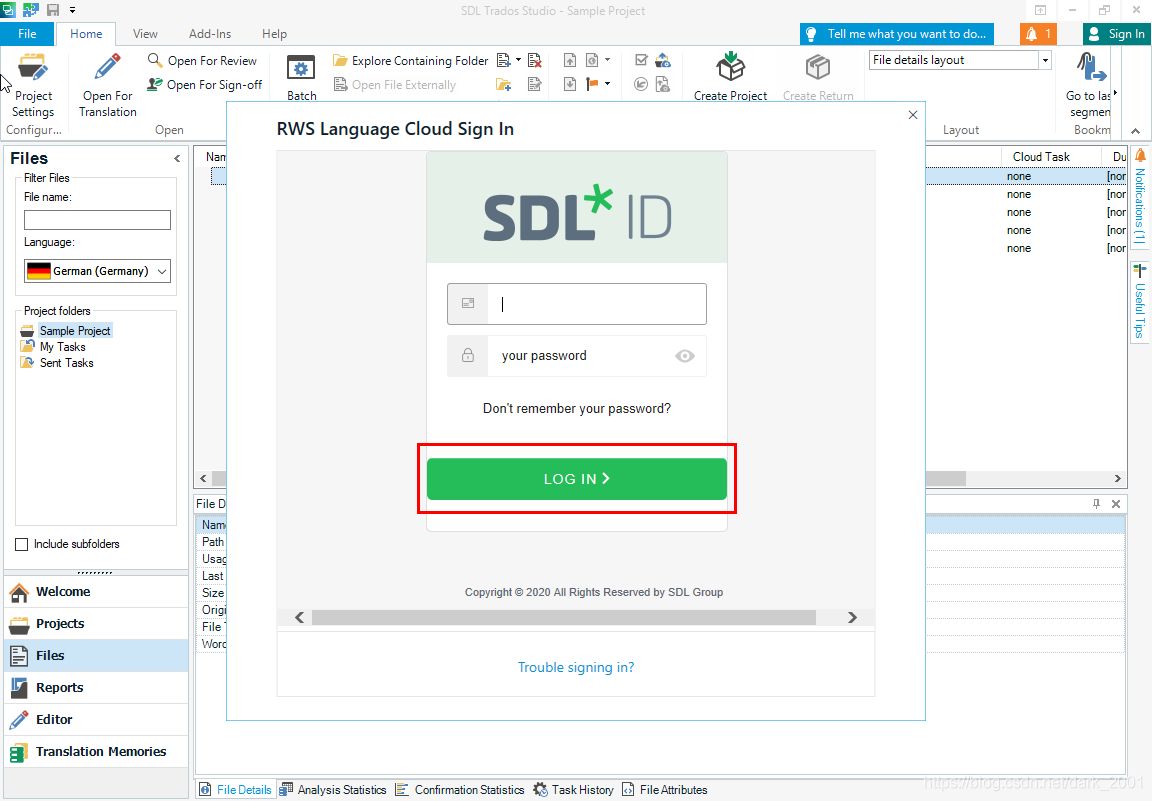Click the checkmark box ribbon icon
This screenshot has height=801, width=1152.
(641, 60)
